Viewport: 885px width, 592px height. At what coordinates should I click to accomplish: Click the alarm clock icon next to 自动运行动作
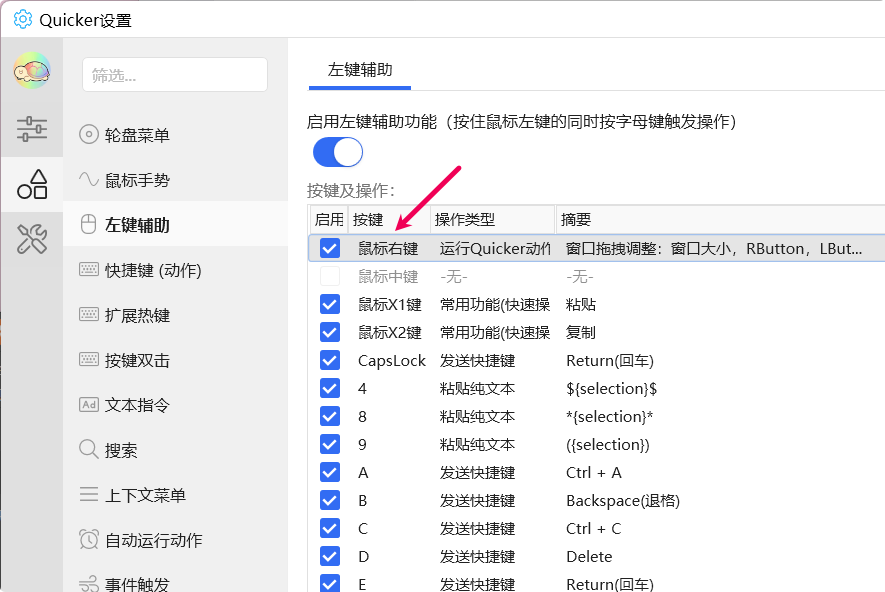[89, 540]
